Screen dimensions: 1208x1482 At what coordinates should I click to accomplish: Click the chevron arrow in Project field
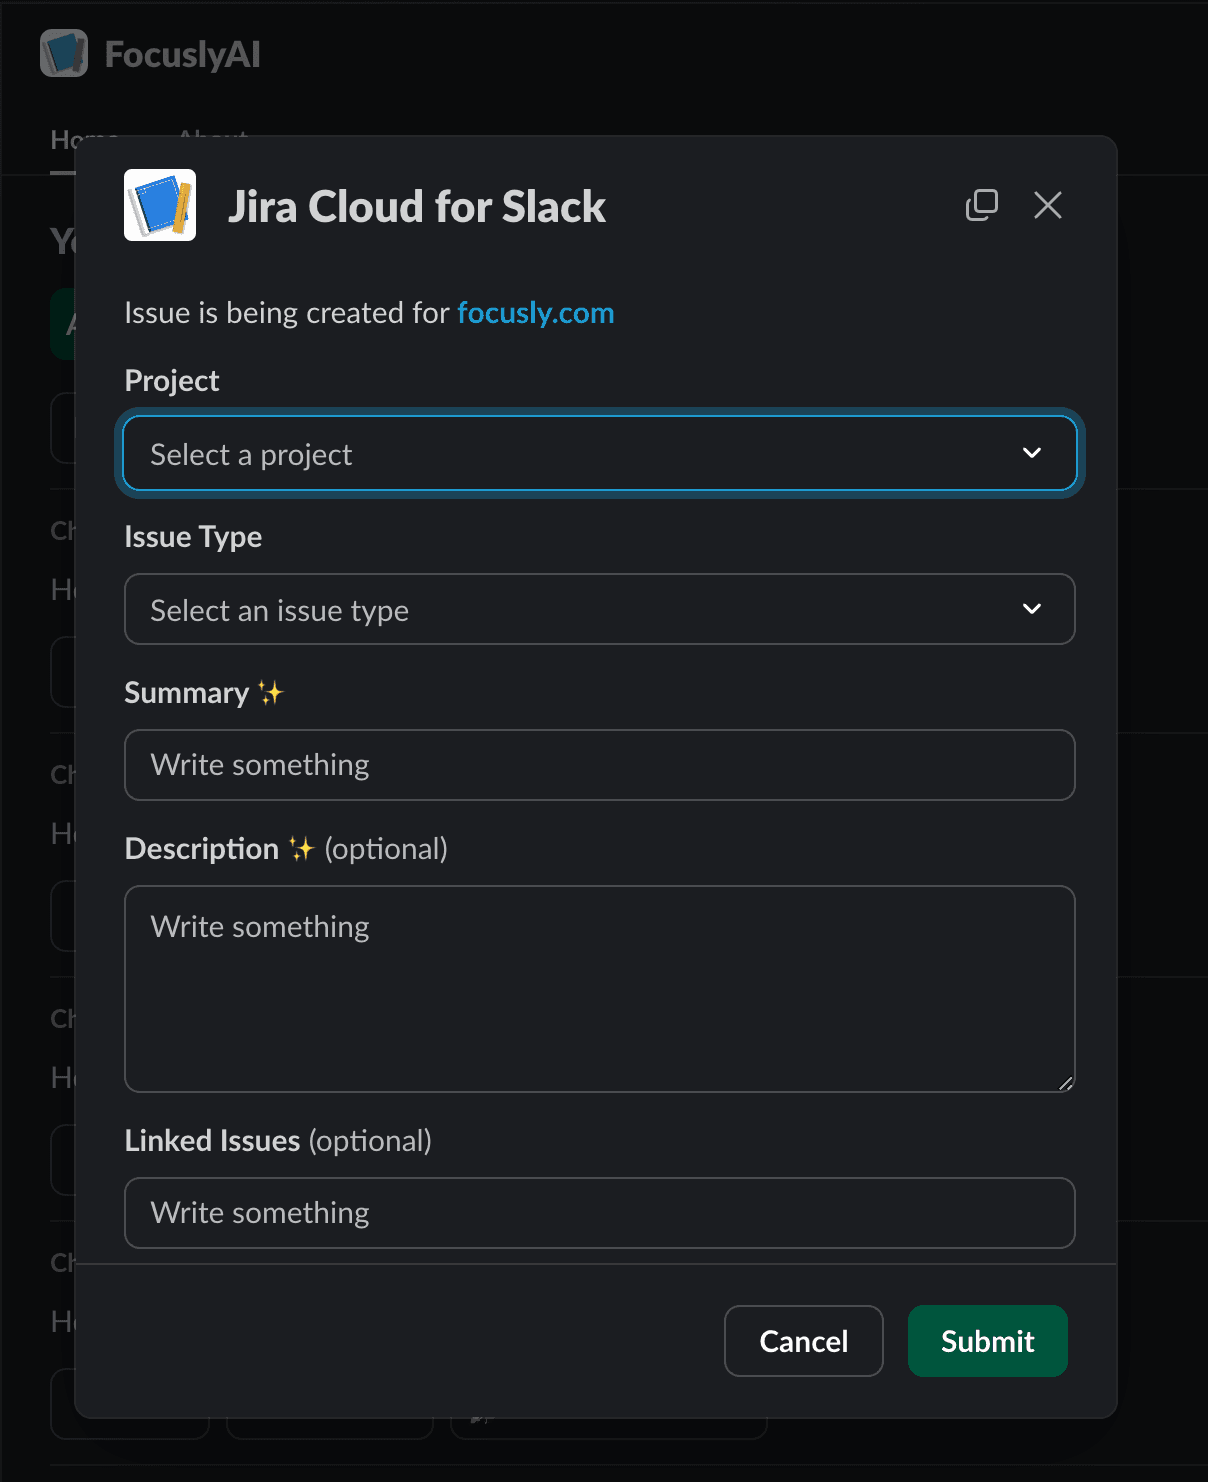click(x=1031, y=453)
